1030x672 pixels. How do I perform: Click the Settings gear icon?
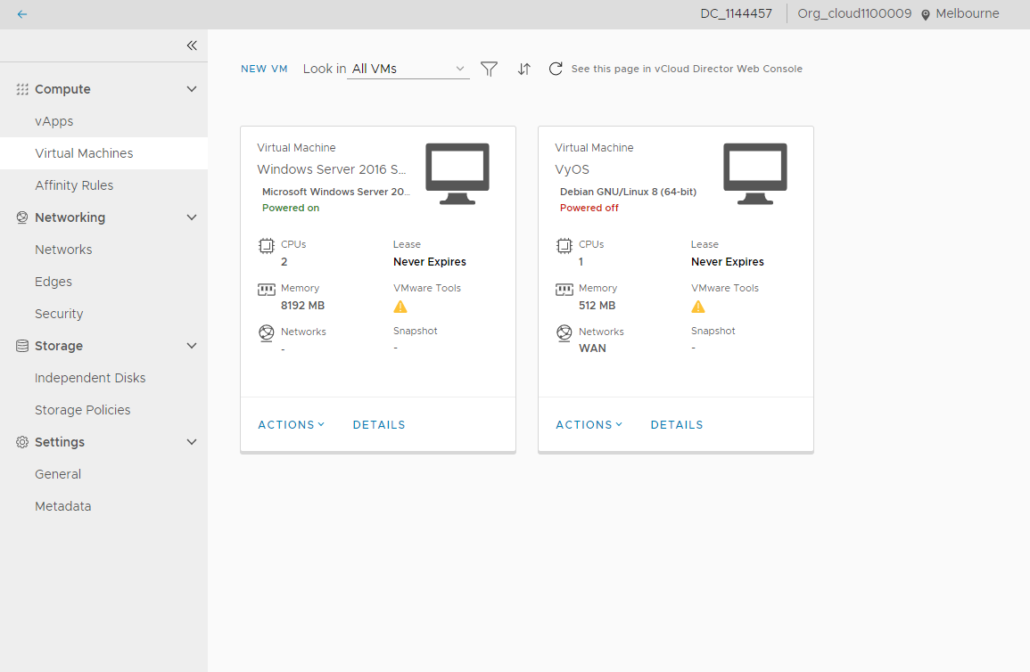point(22,442)
